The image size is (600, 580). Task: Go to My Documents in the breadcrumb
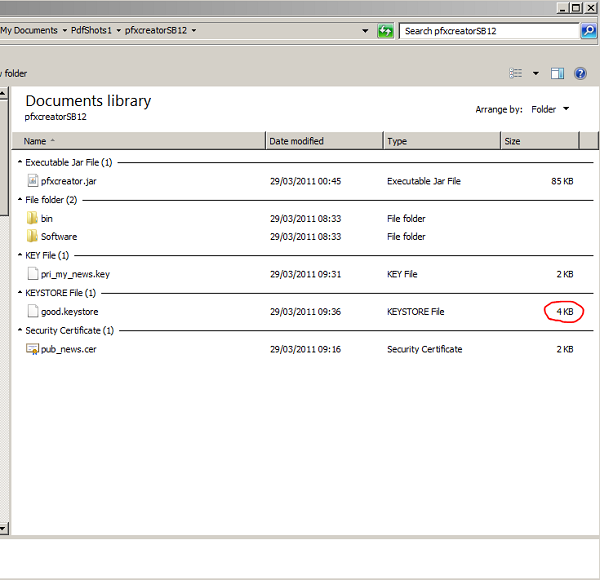[x=29, y=30]
